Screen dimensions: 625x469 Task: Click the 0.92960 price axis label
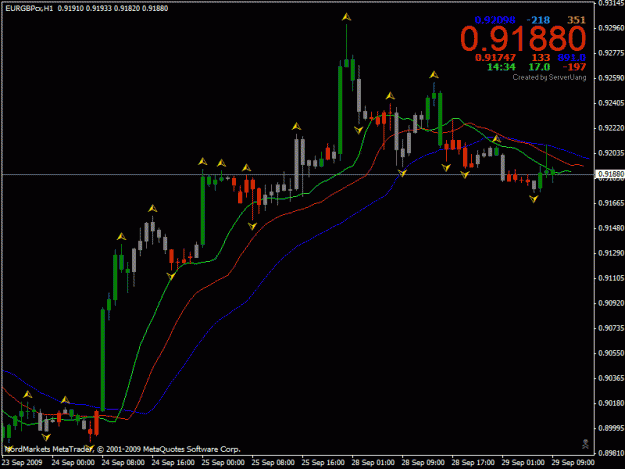click(x=611, y=28)
